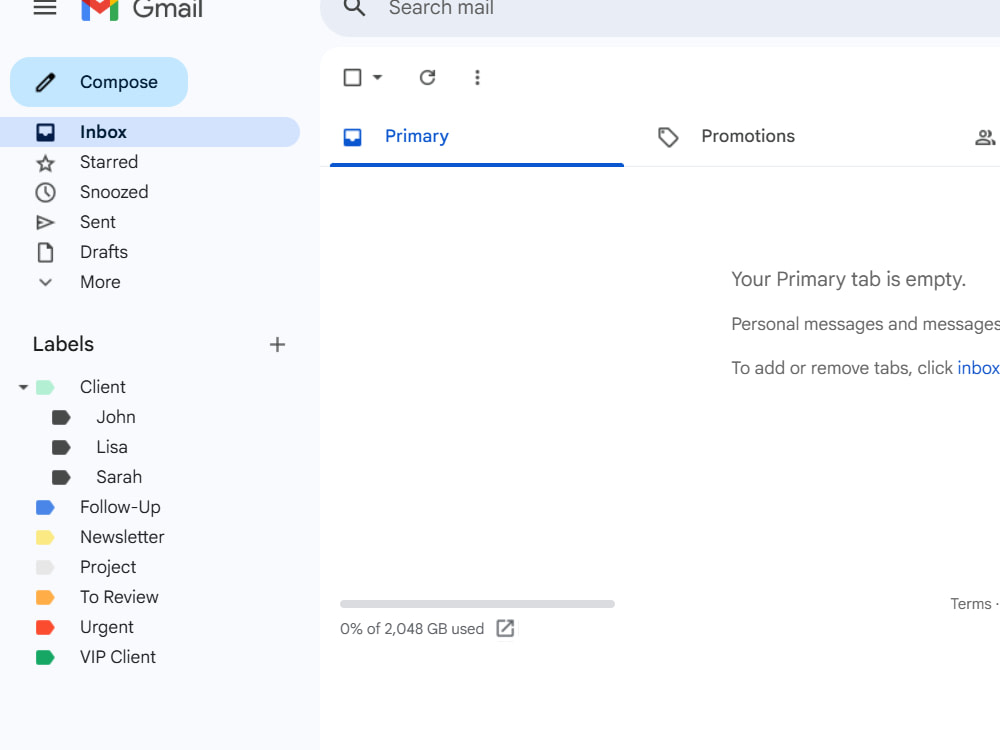Open the Sent folder
Viewport: 1000px width, 750px height.
150,222
